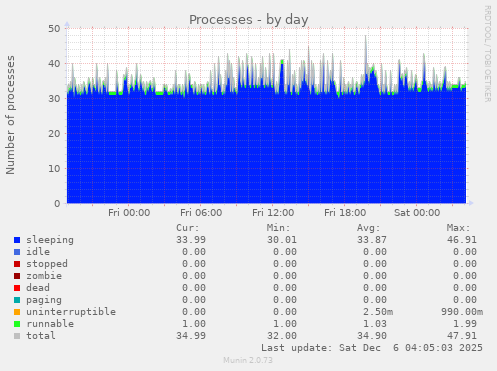Viewport: 497px width, 371px height.
Task: Click the green runnable legend swatch
Action: point(17,324)
